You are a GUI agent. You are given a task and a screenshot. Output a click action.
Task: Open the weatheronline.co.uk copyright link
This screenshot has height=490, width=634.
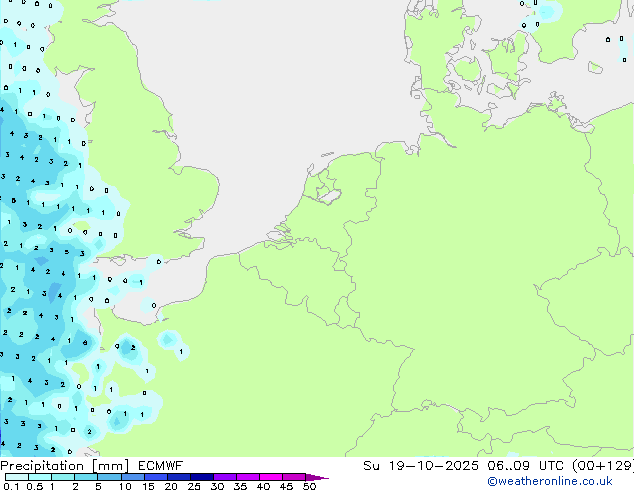tap(550, 481)
